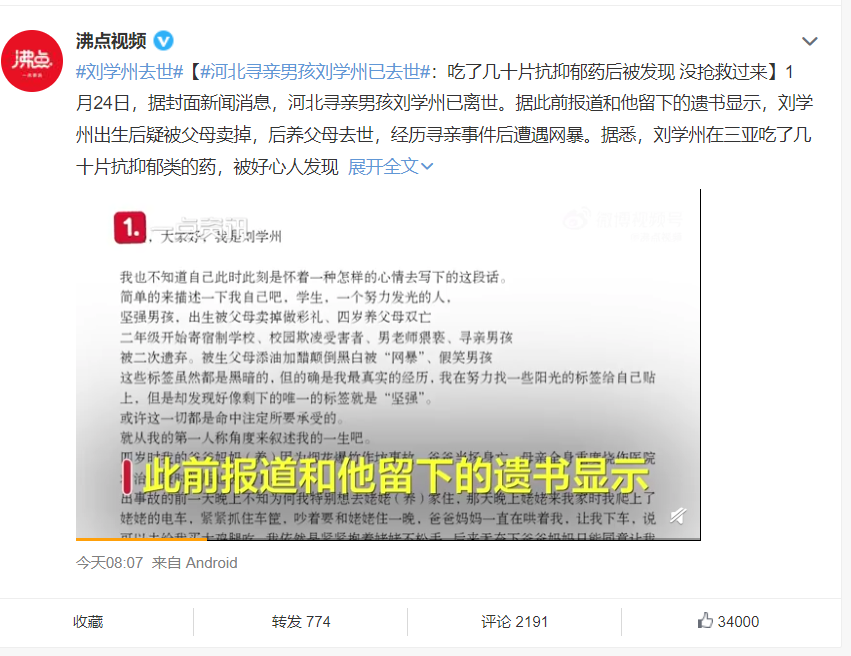The height and width of the screenshot is (656, 851).
Task: Open the 沸点视频 avatar profile picture
Action: point(32,61)
